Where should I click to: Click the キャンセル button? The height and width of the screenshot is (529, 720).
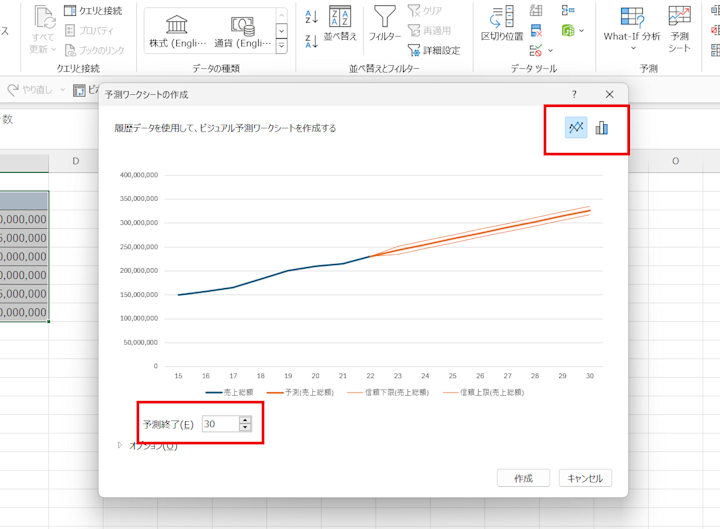coord(585,478)
